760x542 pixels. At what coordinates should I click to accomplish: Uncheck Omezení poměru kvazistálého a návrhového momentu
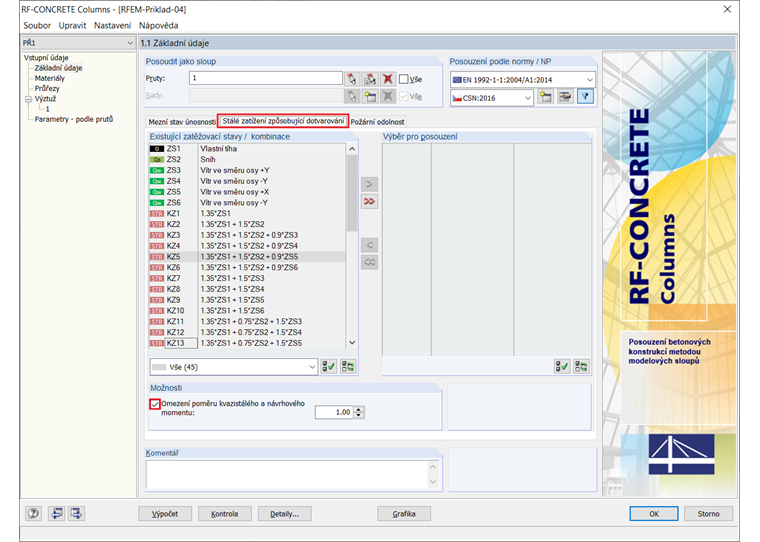coord(155,404)
